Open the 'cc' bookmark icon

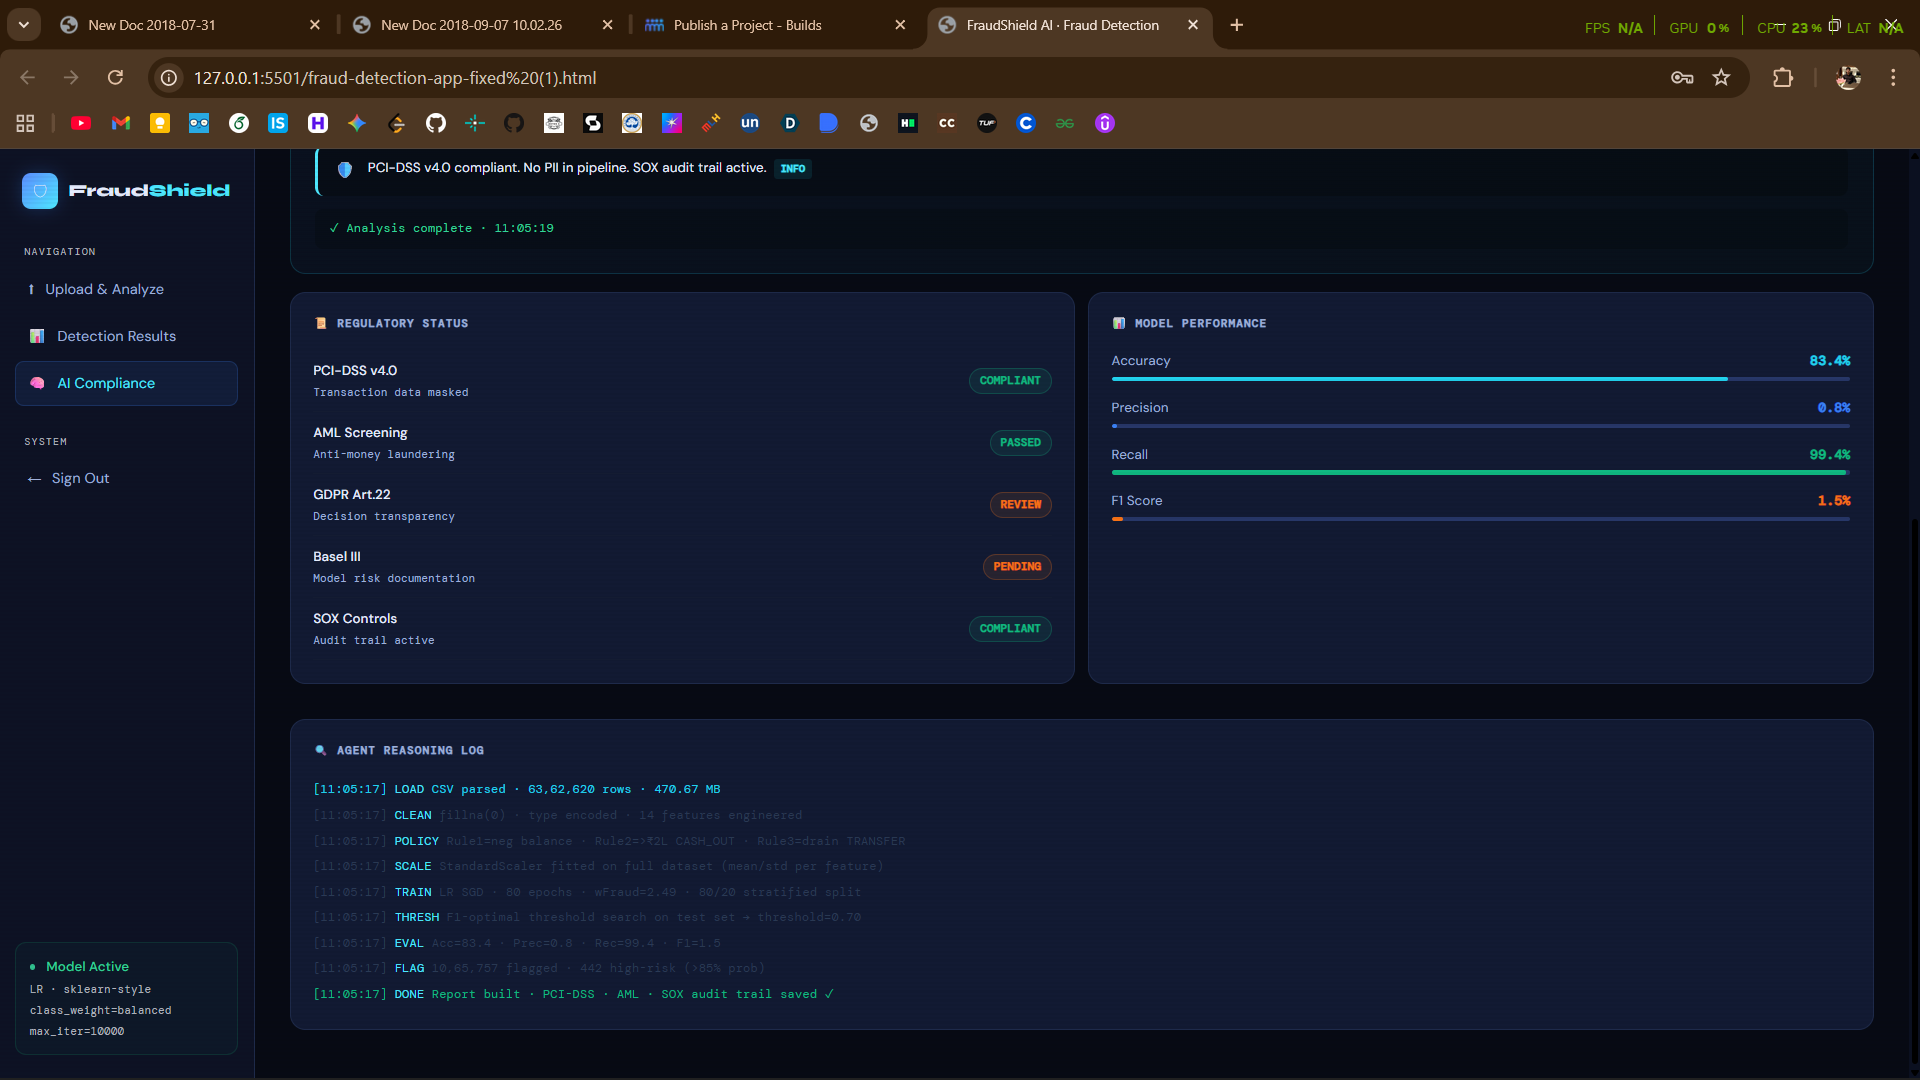947,123
